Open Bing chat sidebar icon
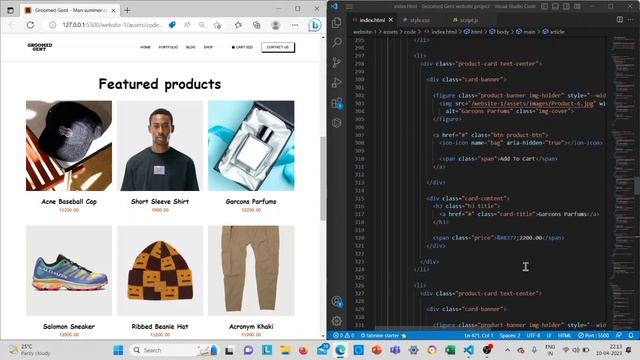Viewport: 640px width, 360px height. tap(315, 25)
